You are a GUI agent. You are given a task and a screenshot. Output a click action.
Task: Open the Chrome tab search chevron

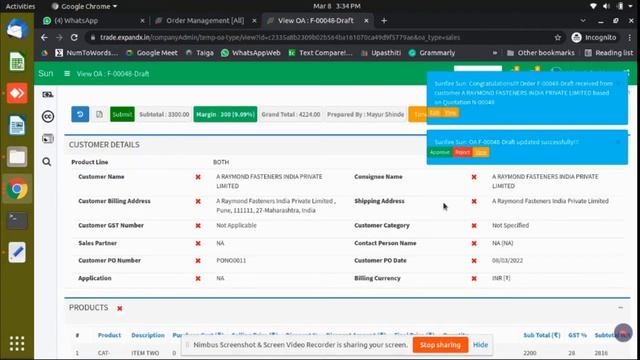[x=583, y=20]
